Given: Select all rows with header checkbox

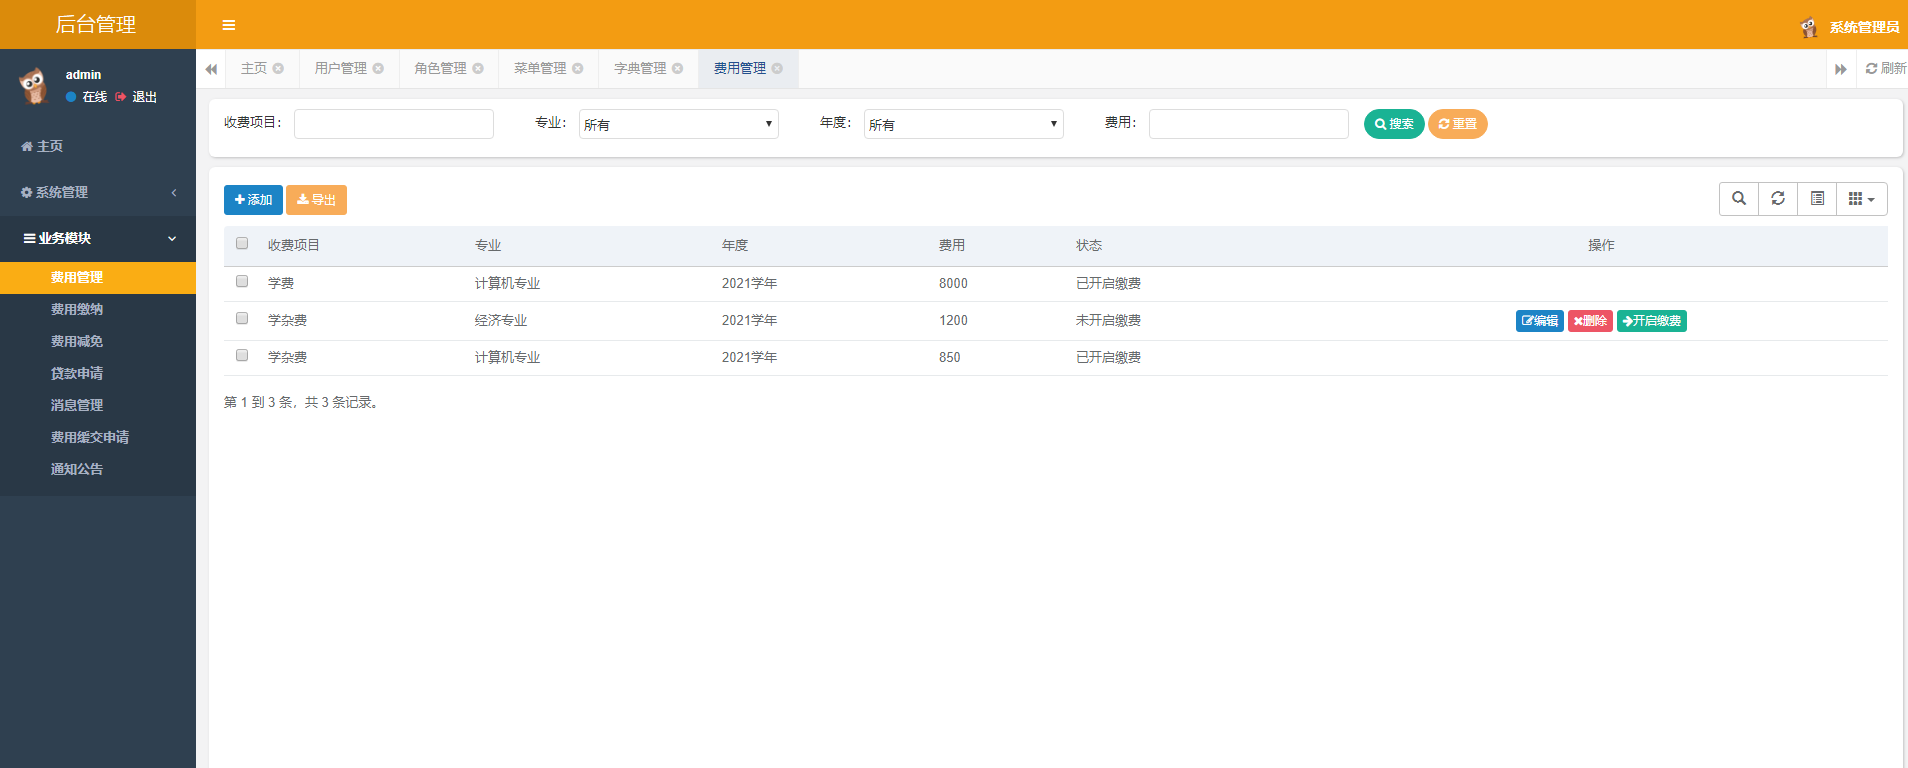Looking at the screenshot, I should click(242, 243).
